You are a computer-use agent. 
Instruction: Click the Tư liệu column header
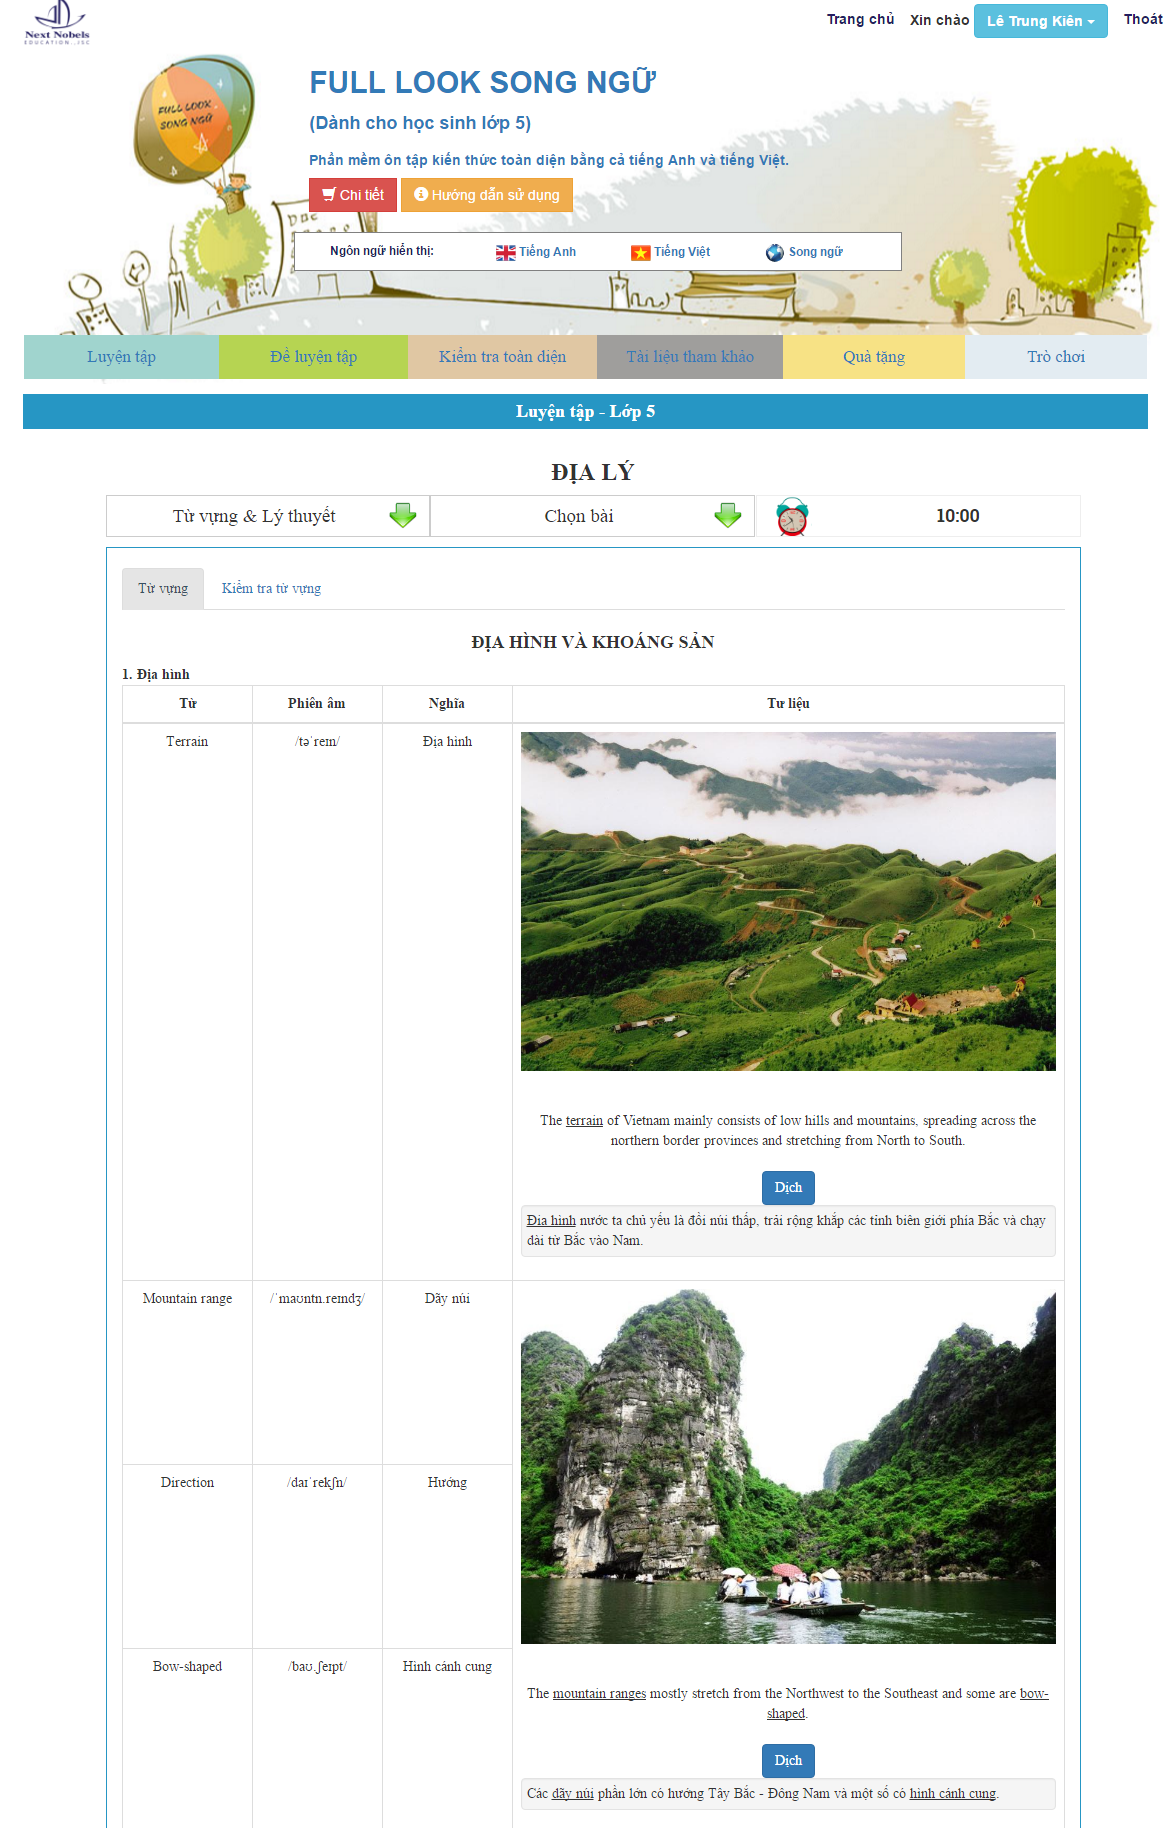pyautogui.click(x=788, y=704)
